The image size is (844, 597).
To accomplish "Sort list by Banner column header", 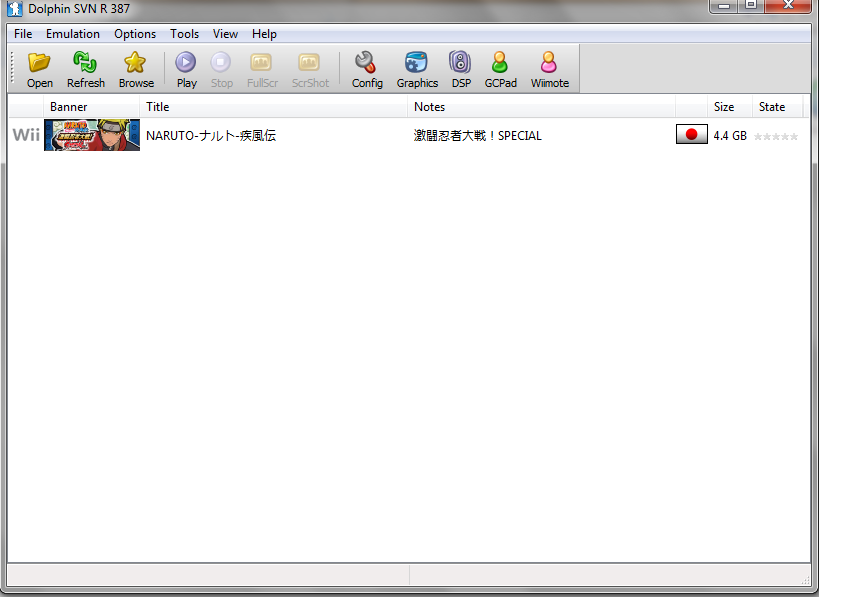I will click(92, 107).
